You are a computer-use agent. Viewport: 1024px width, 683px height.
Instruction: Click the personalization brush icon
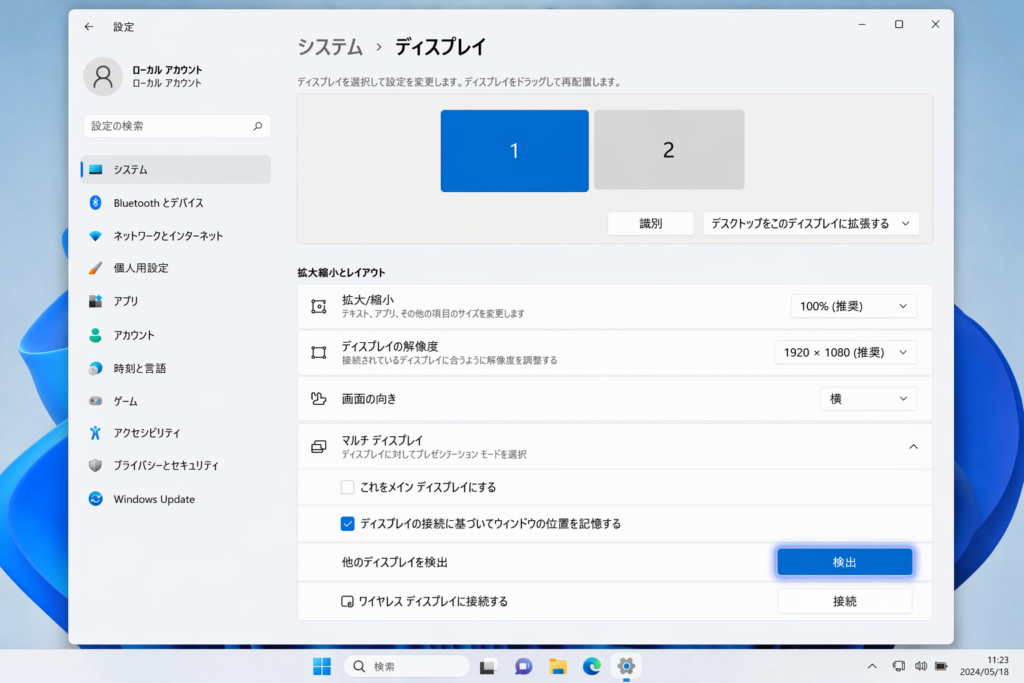[x=95, y=268]
